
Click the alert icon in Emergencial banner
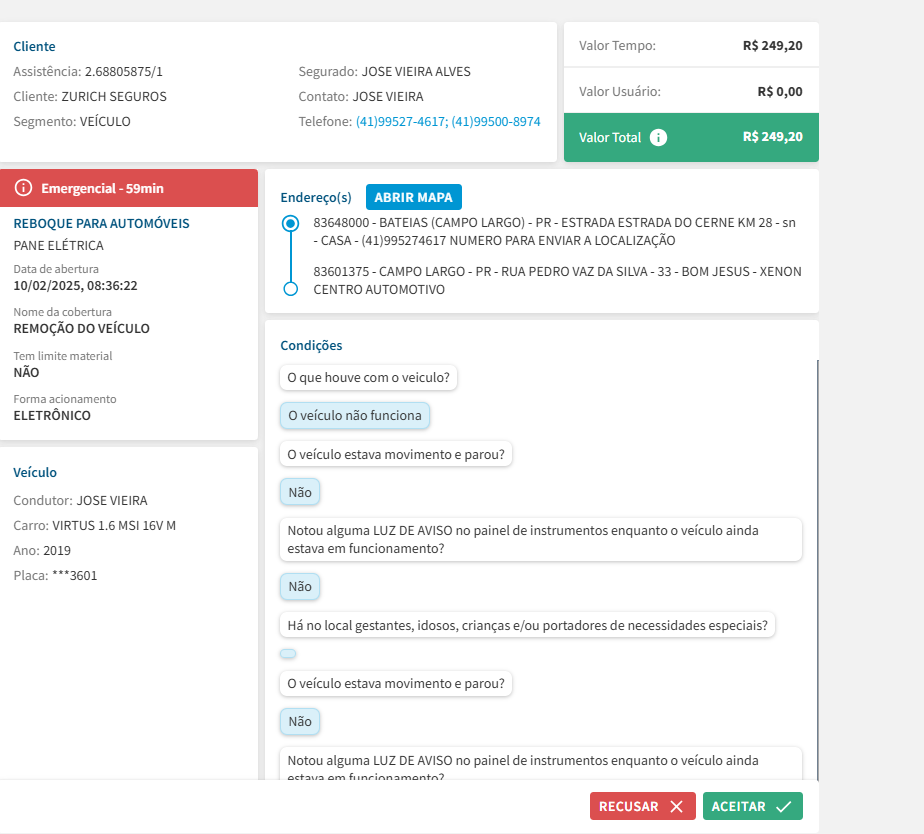click(x=24, y=188)
